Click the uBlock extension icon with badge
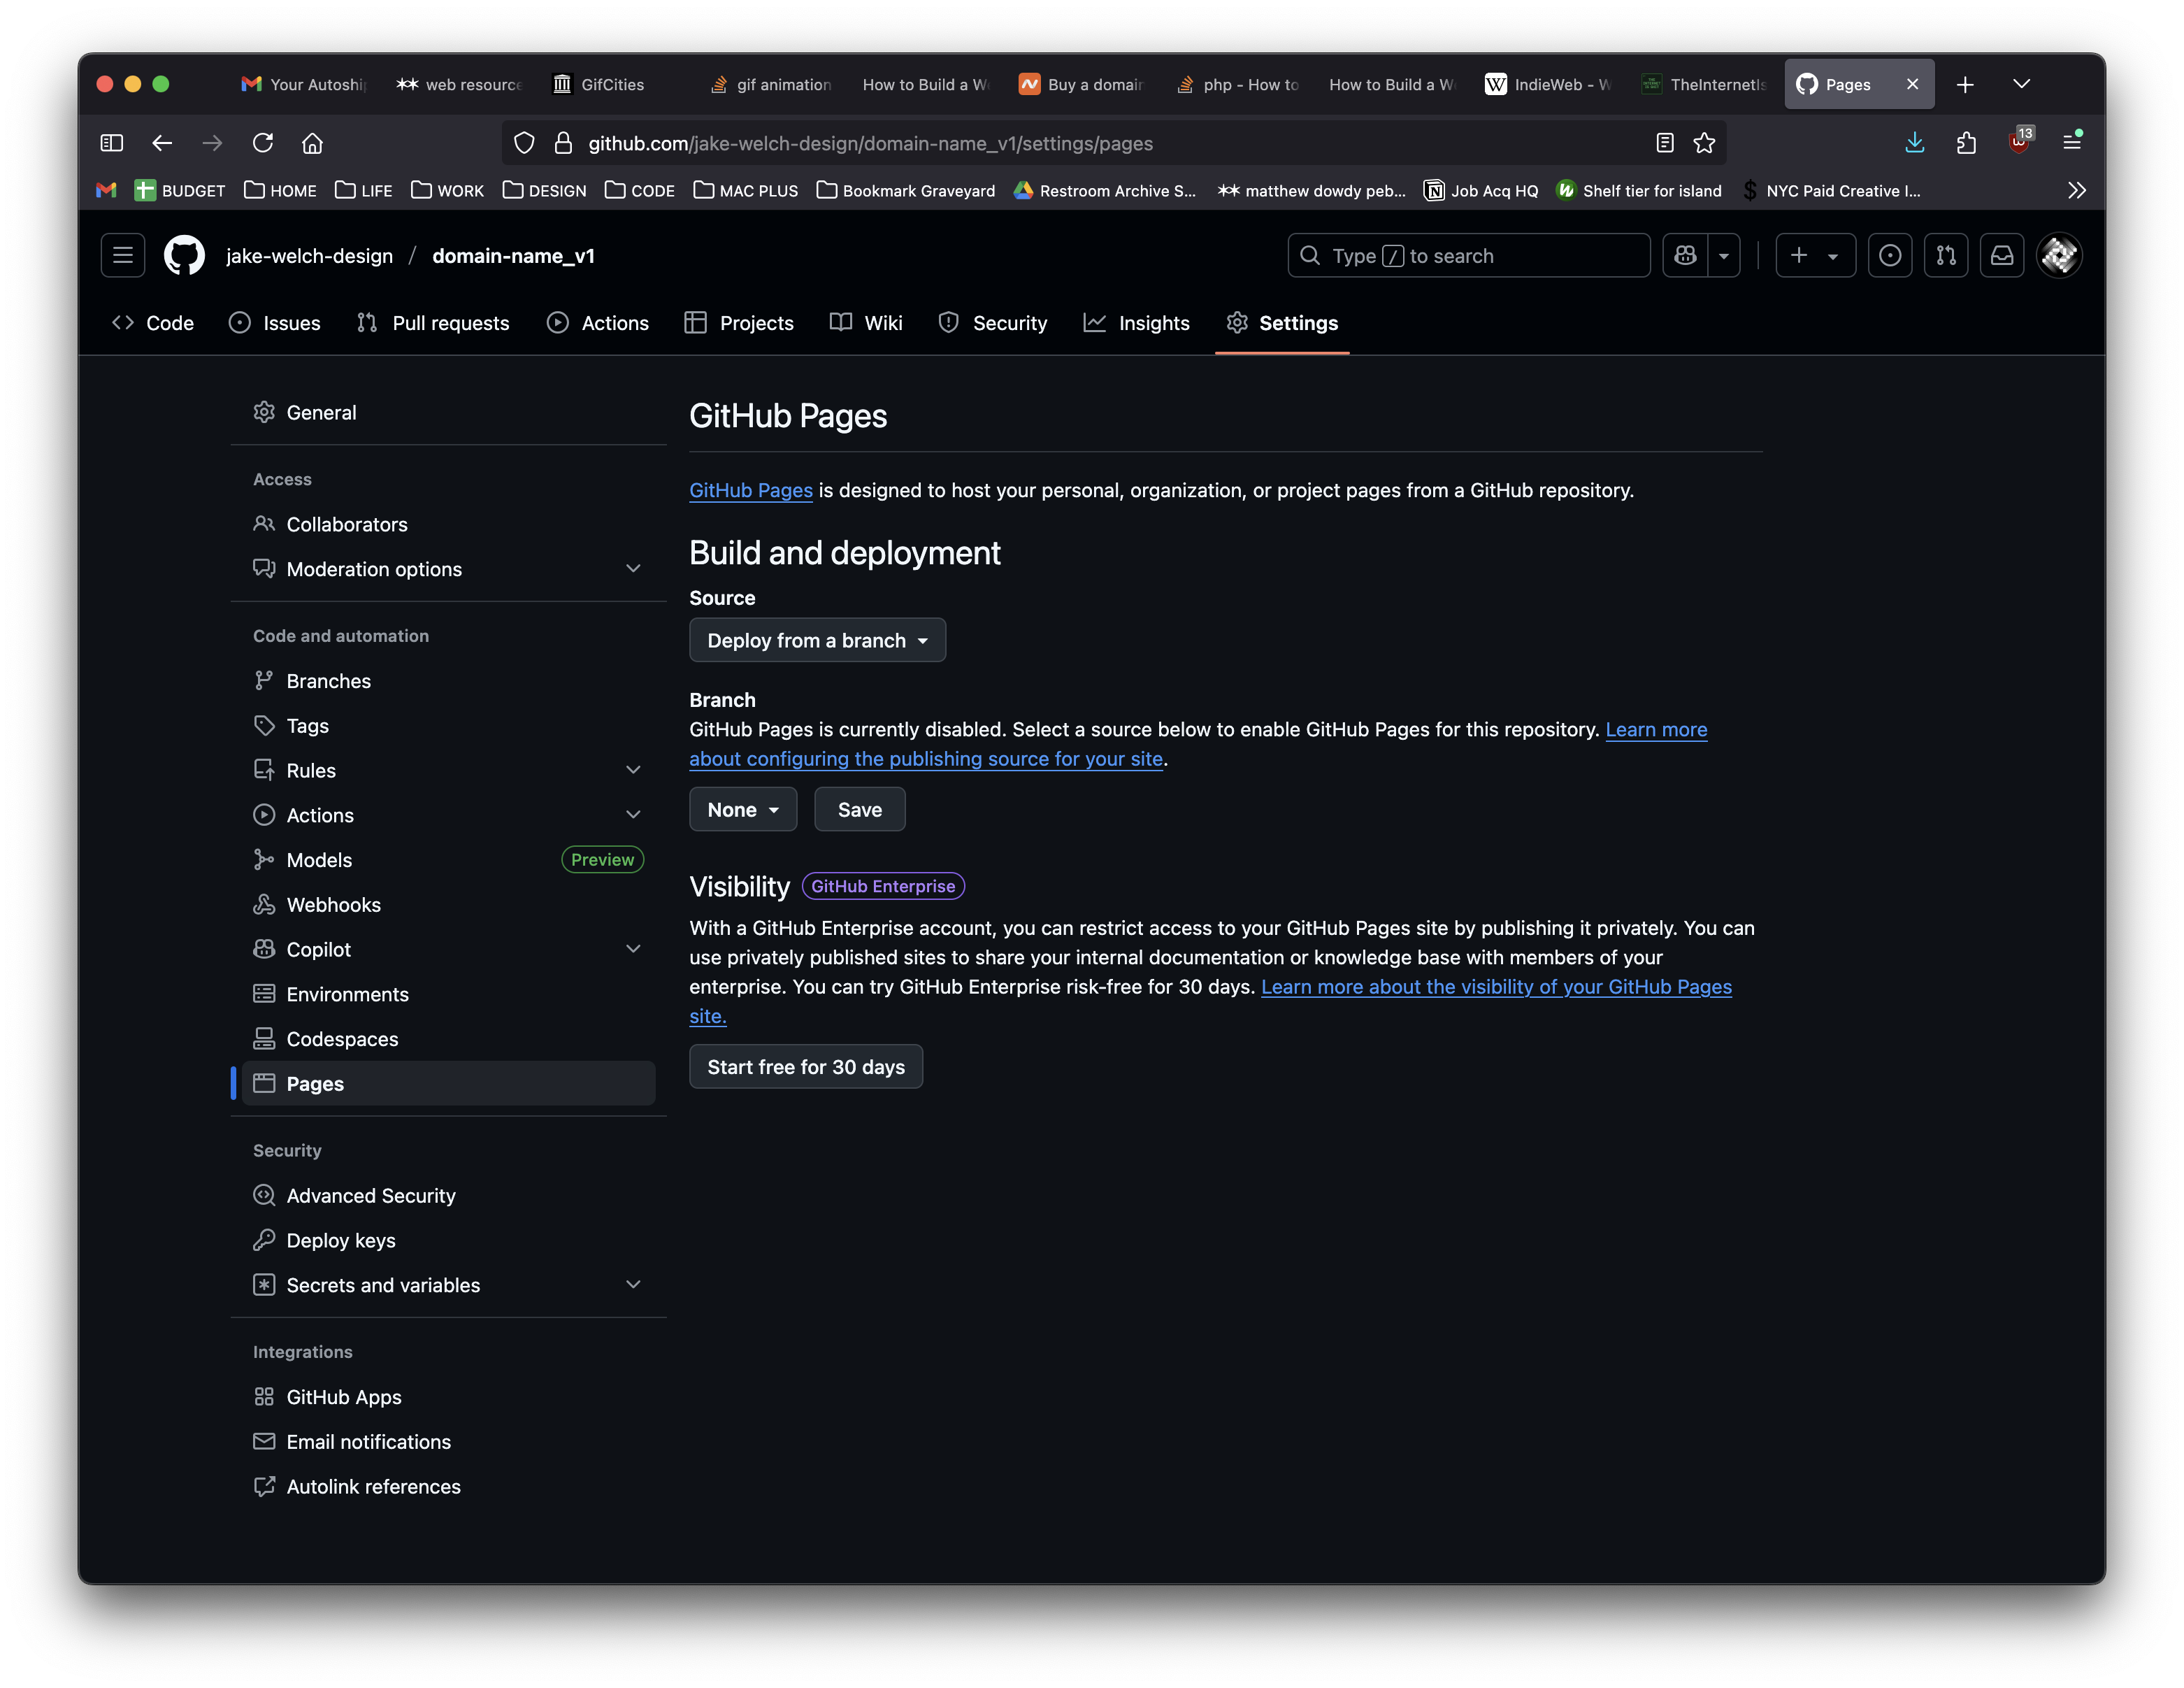This screenshot has width=2184, height=1688. pos(2020,141)
